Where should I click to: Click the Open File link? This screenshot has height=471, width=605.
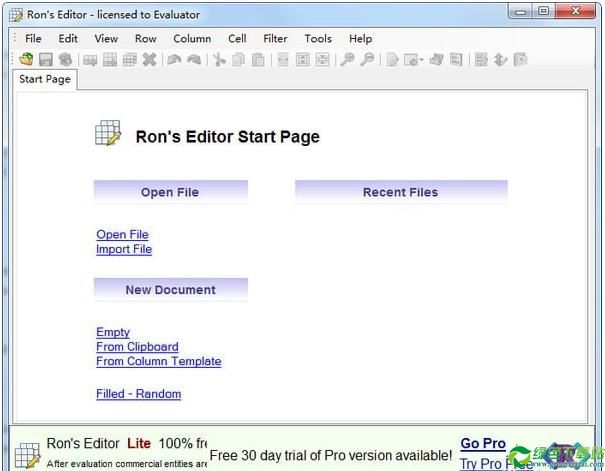[122, 235]
